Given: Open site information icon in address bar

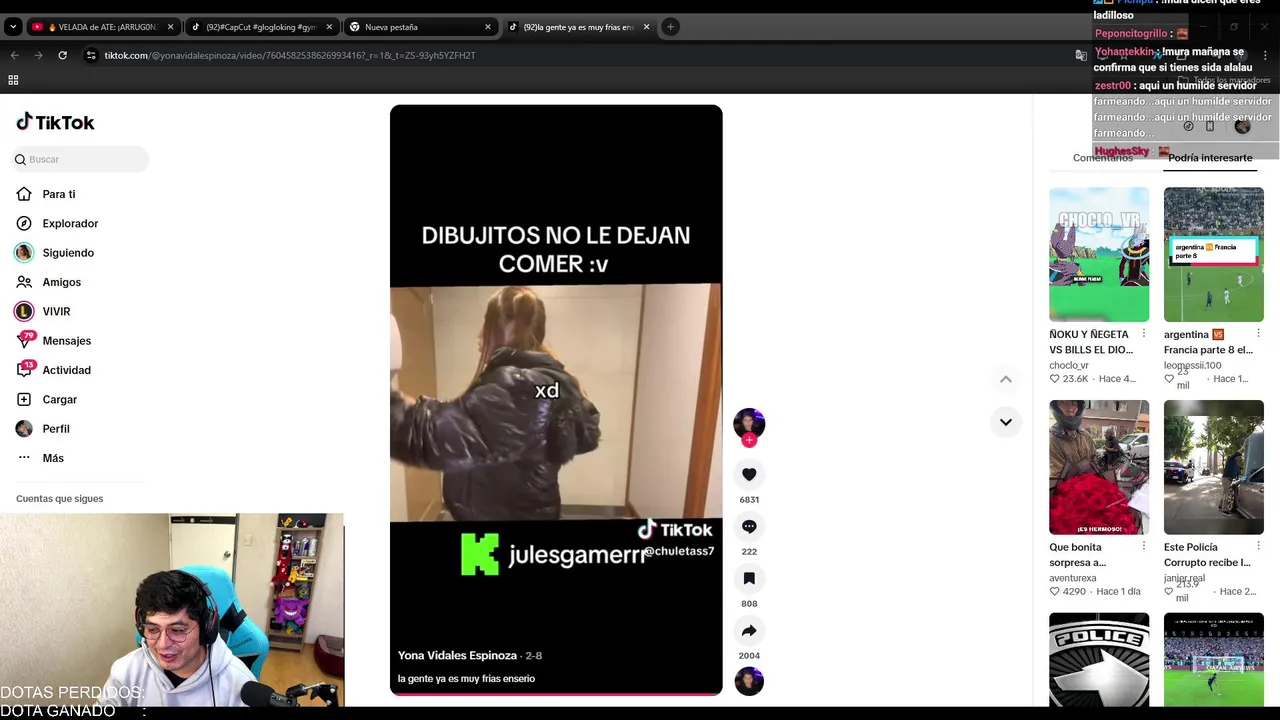Looking at the screenshot, I should point(91,55).
